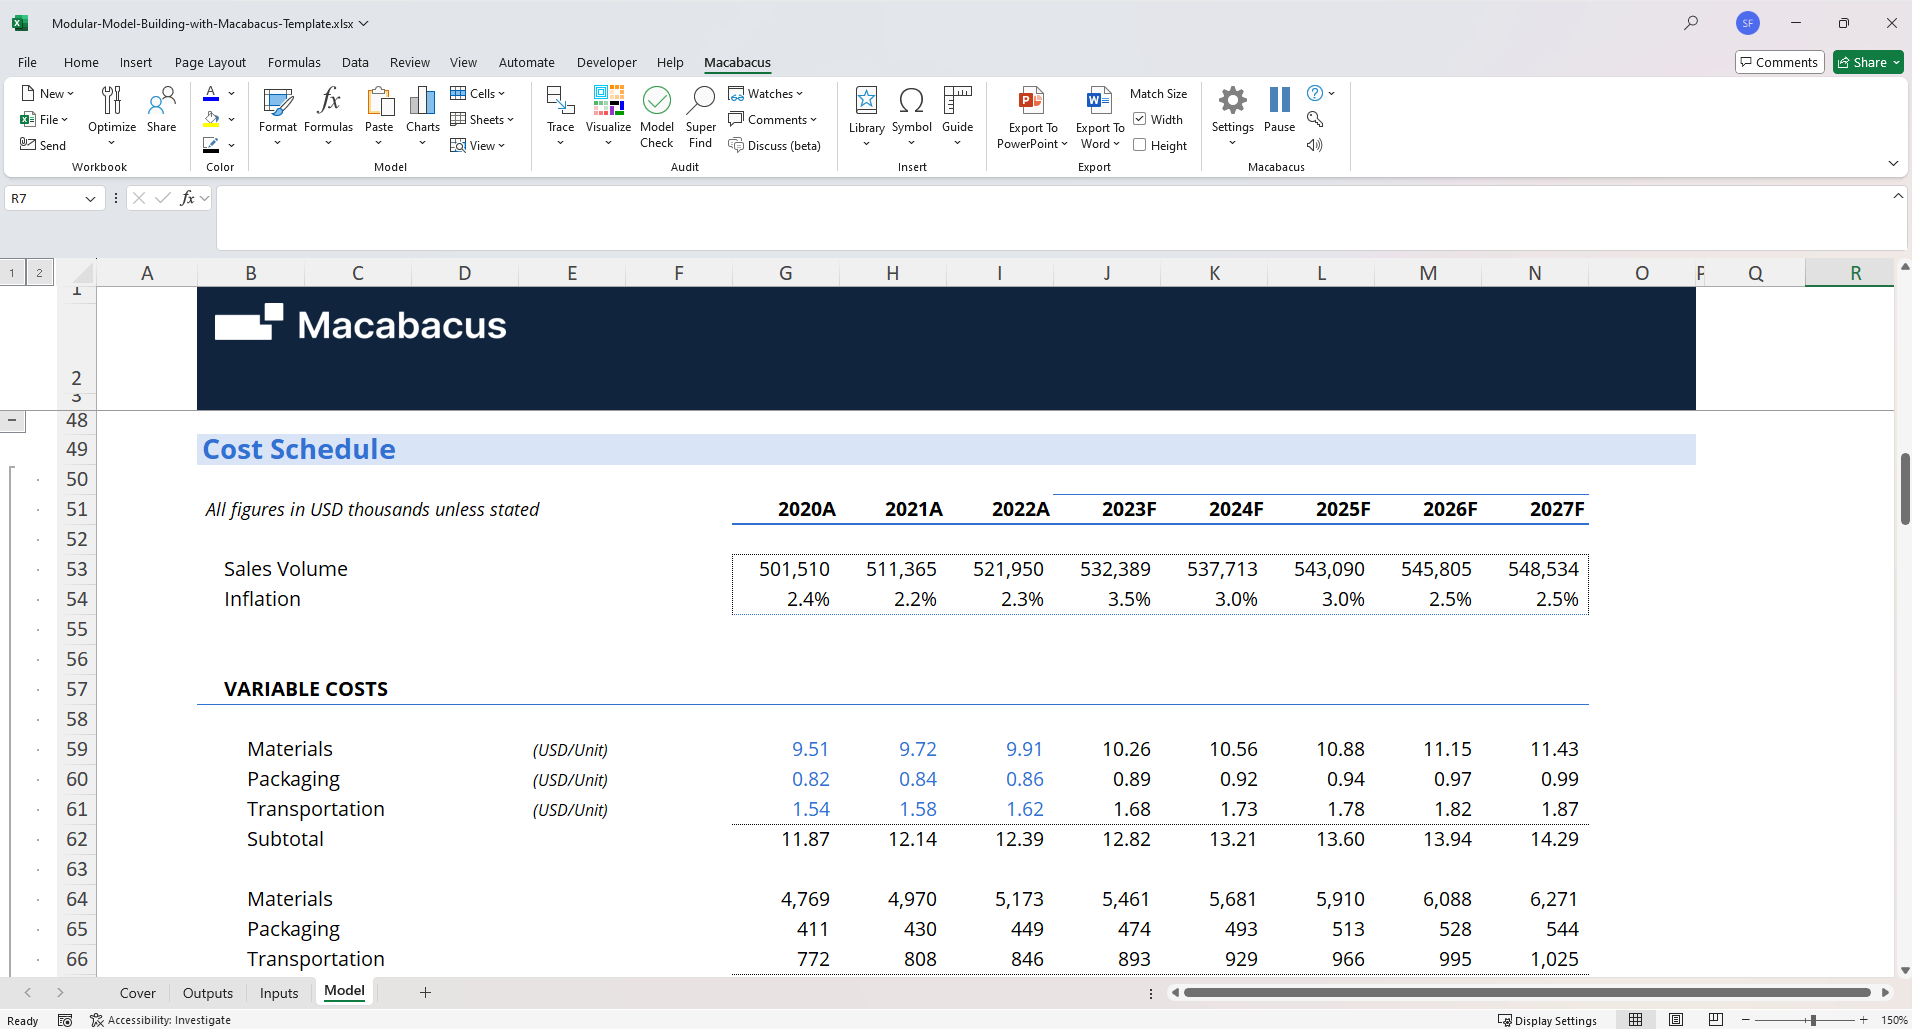
Task: Click Export To PowerPoint icon
Action: coord(1031,101)
